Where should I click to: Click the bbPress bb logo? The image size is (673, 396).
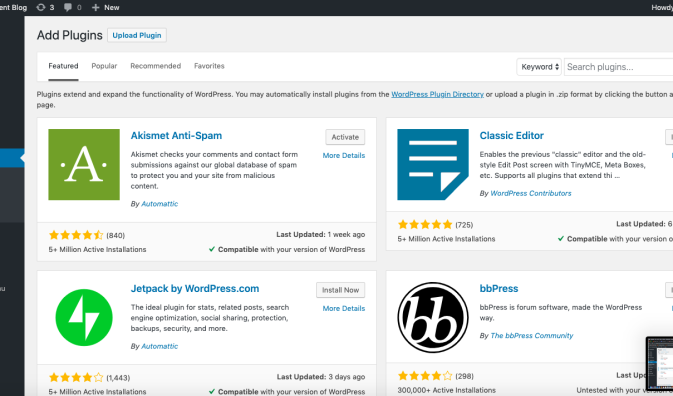(x=433, y=317)
